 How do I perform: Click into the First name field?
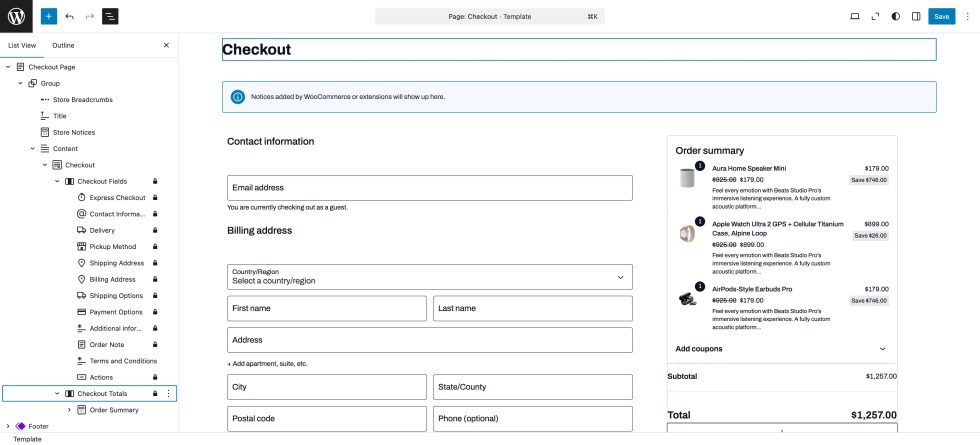point(327,309)
